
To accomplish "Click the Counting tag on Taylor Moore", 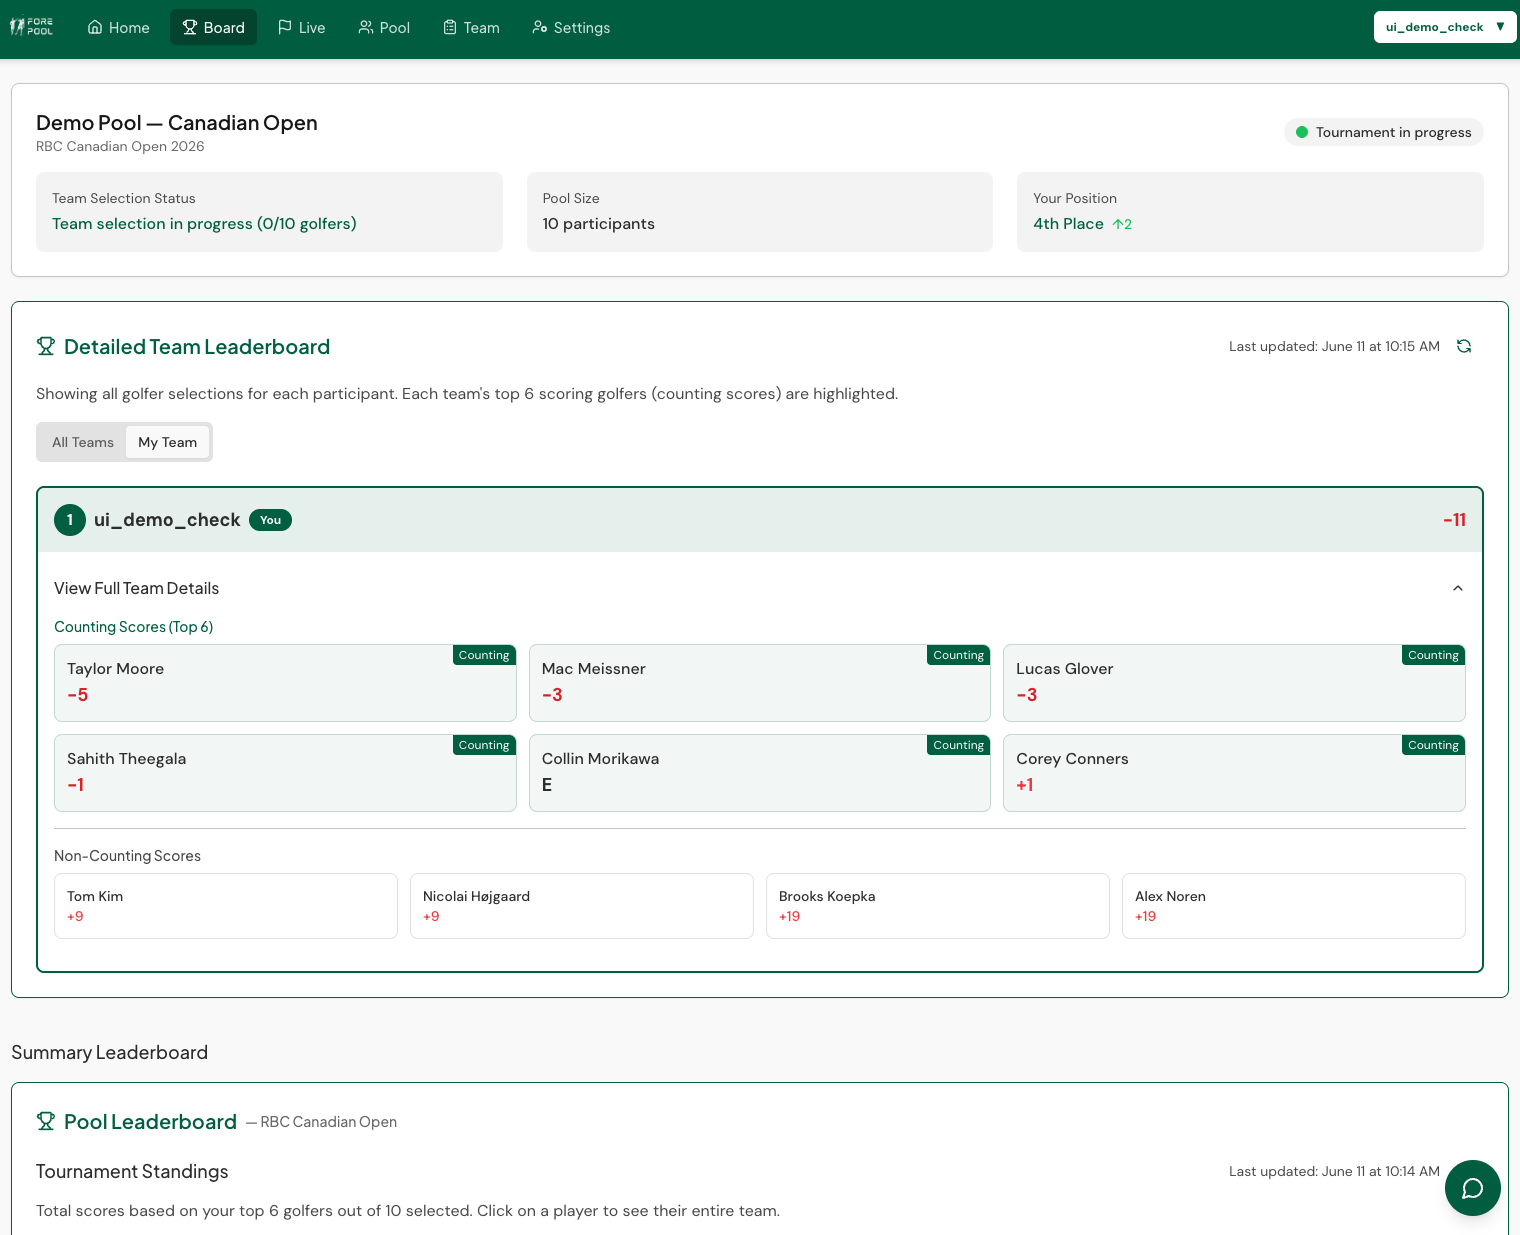I will (x=484, y=655).
